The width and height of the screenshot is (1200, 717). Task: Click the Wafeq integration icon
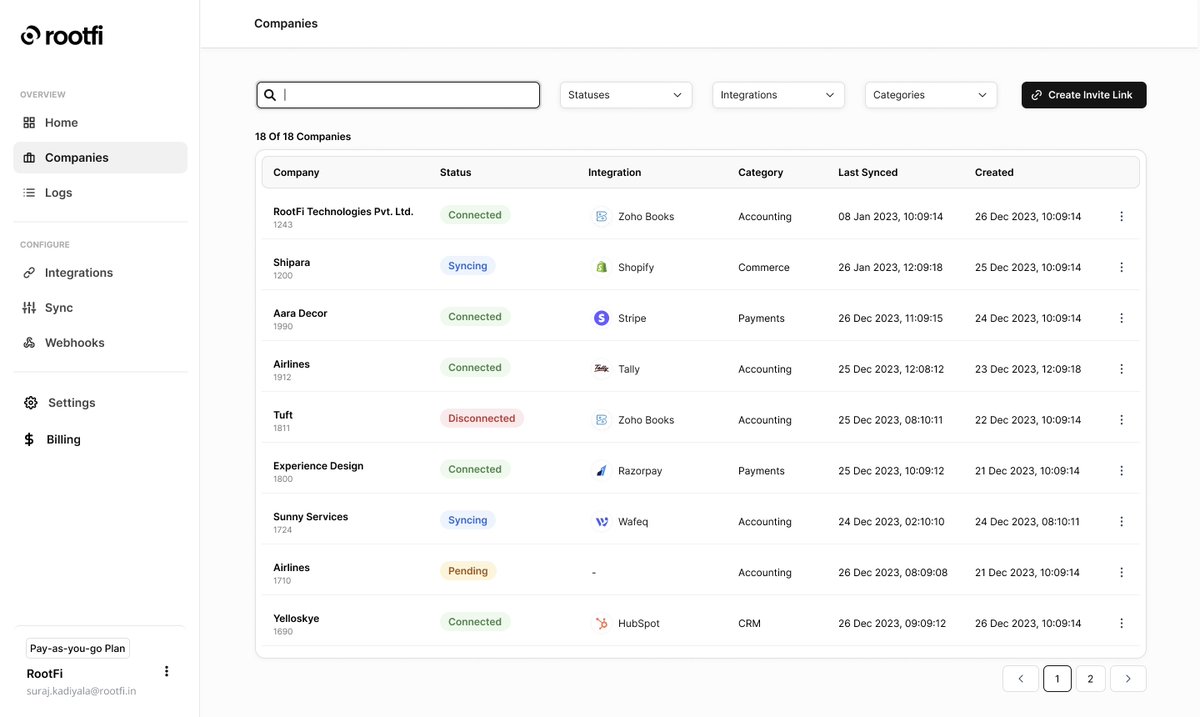[x=601, y=521]
